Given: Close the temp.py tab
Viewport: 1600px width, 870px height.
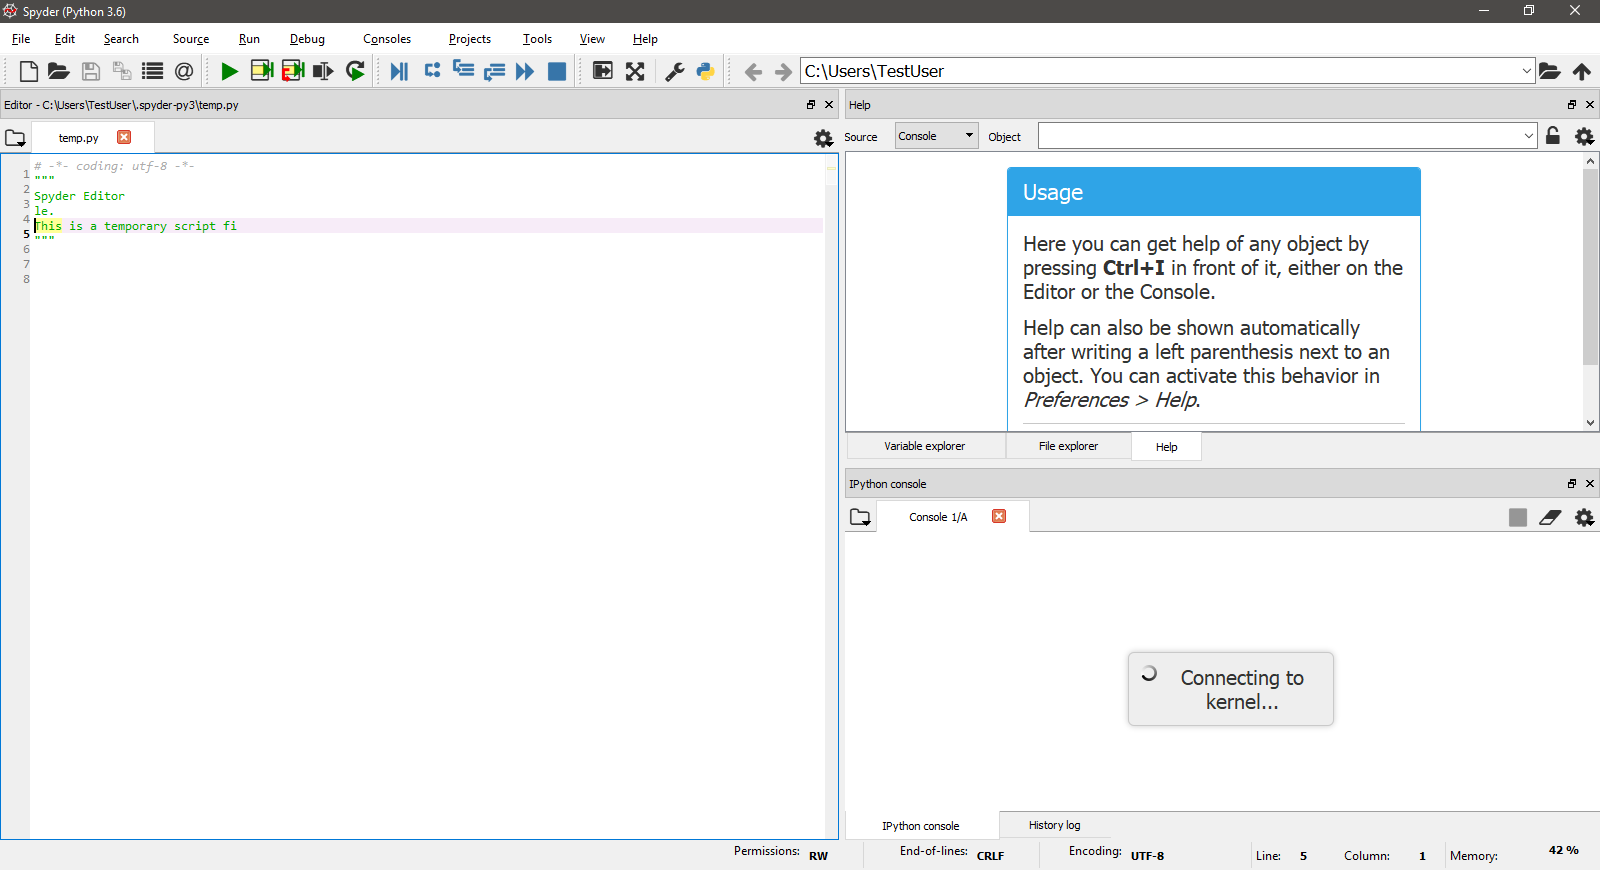Looking at the screenshot, I should (x=124, y=137).
